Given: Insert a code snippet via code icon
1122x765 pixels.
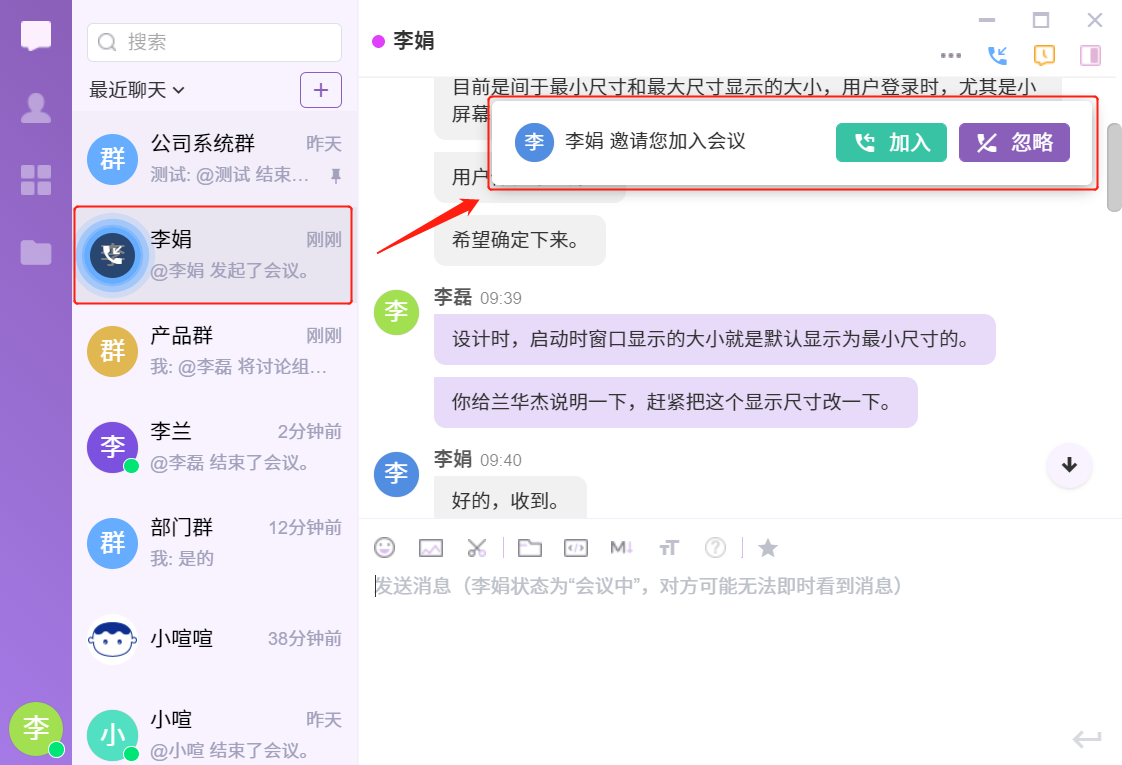Looking at the screenshot, I should coord(575,547).
